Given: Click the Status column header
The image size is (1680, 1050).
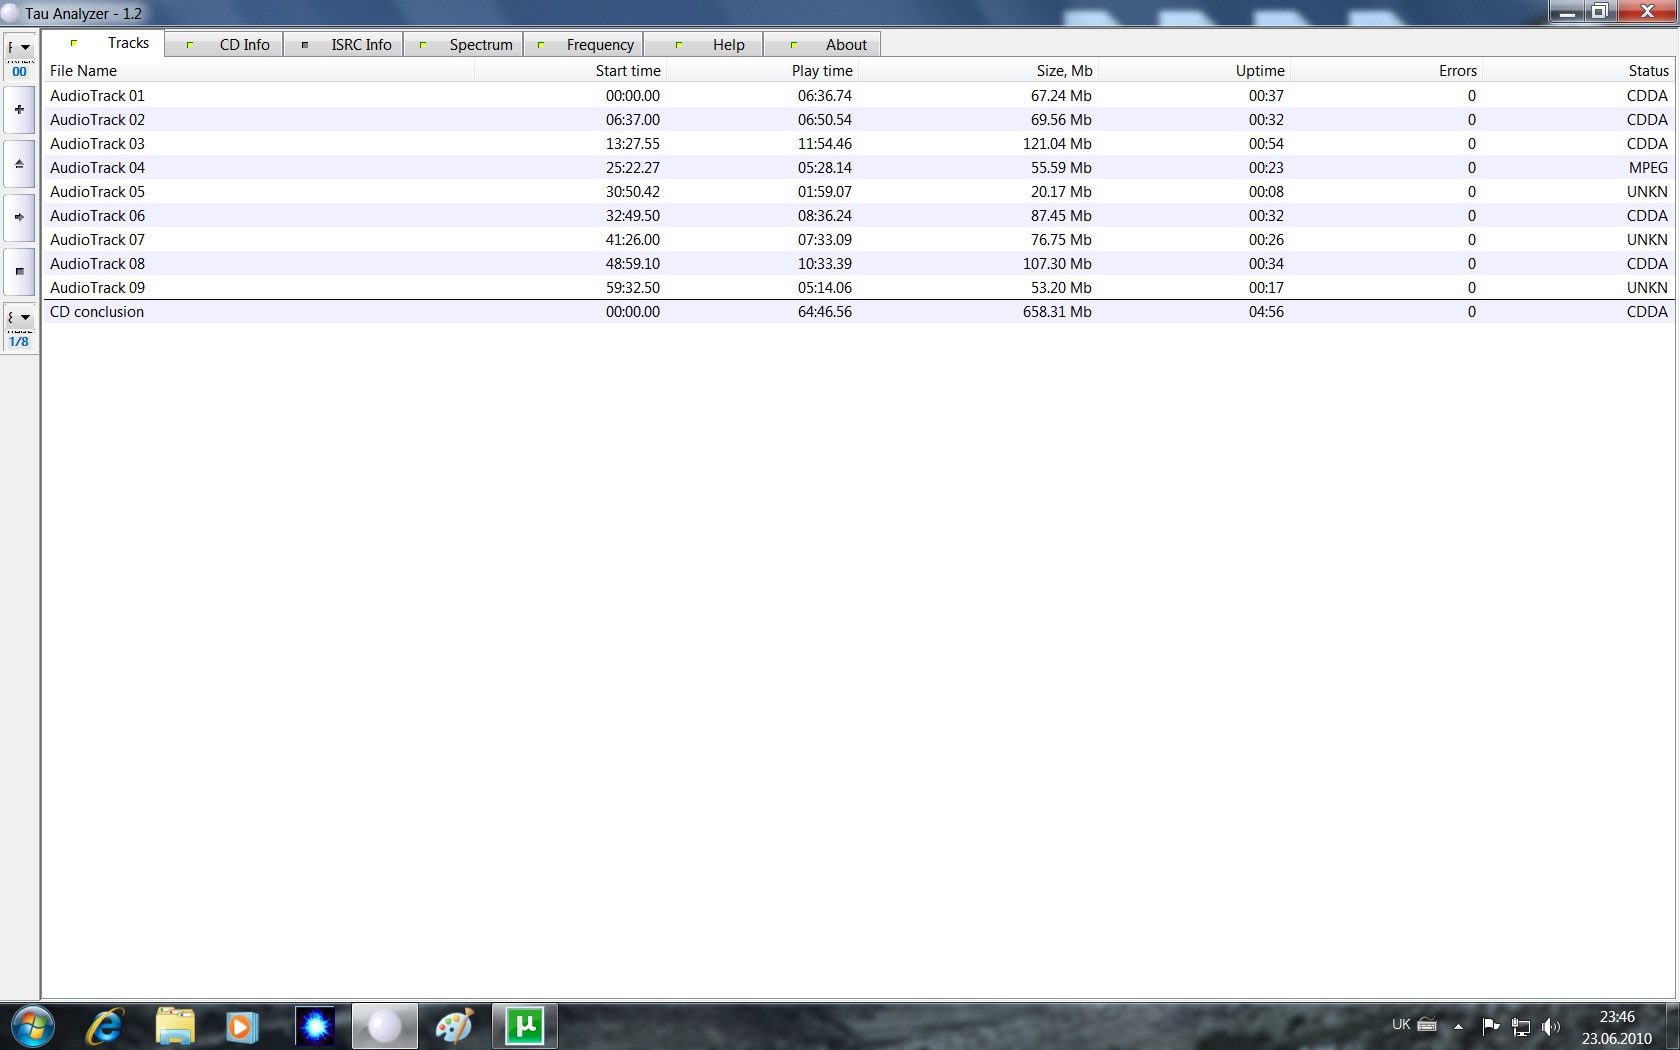Looking at the screenshot, I should coord(1647,71).
